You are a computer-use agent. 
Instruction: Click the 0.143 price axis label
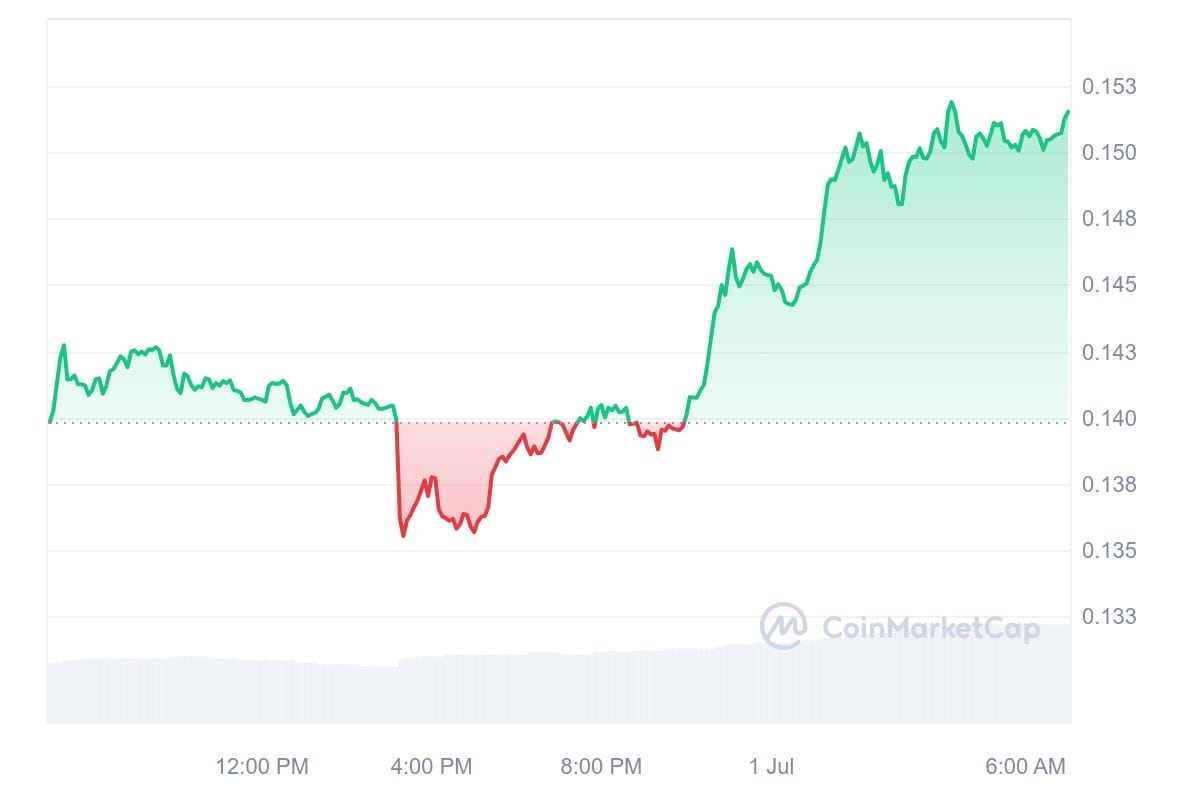point(1110,352)
